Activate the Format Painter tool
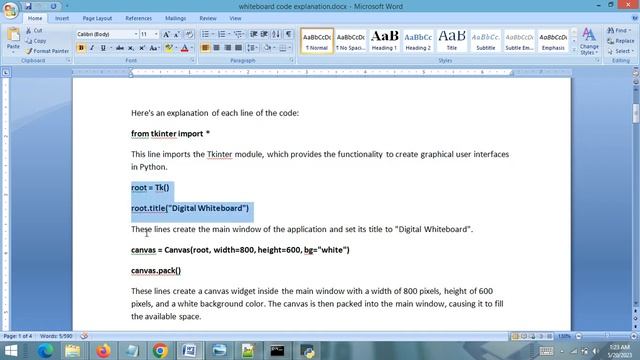 pyautogui.click(x=47, y=51)
